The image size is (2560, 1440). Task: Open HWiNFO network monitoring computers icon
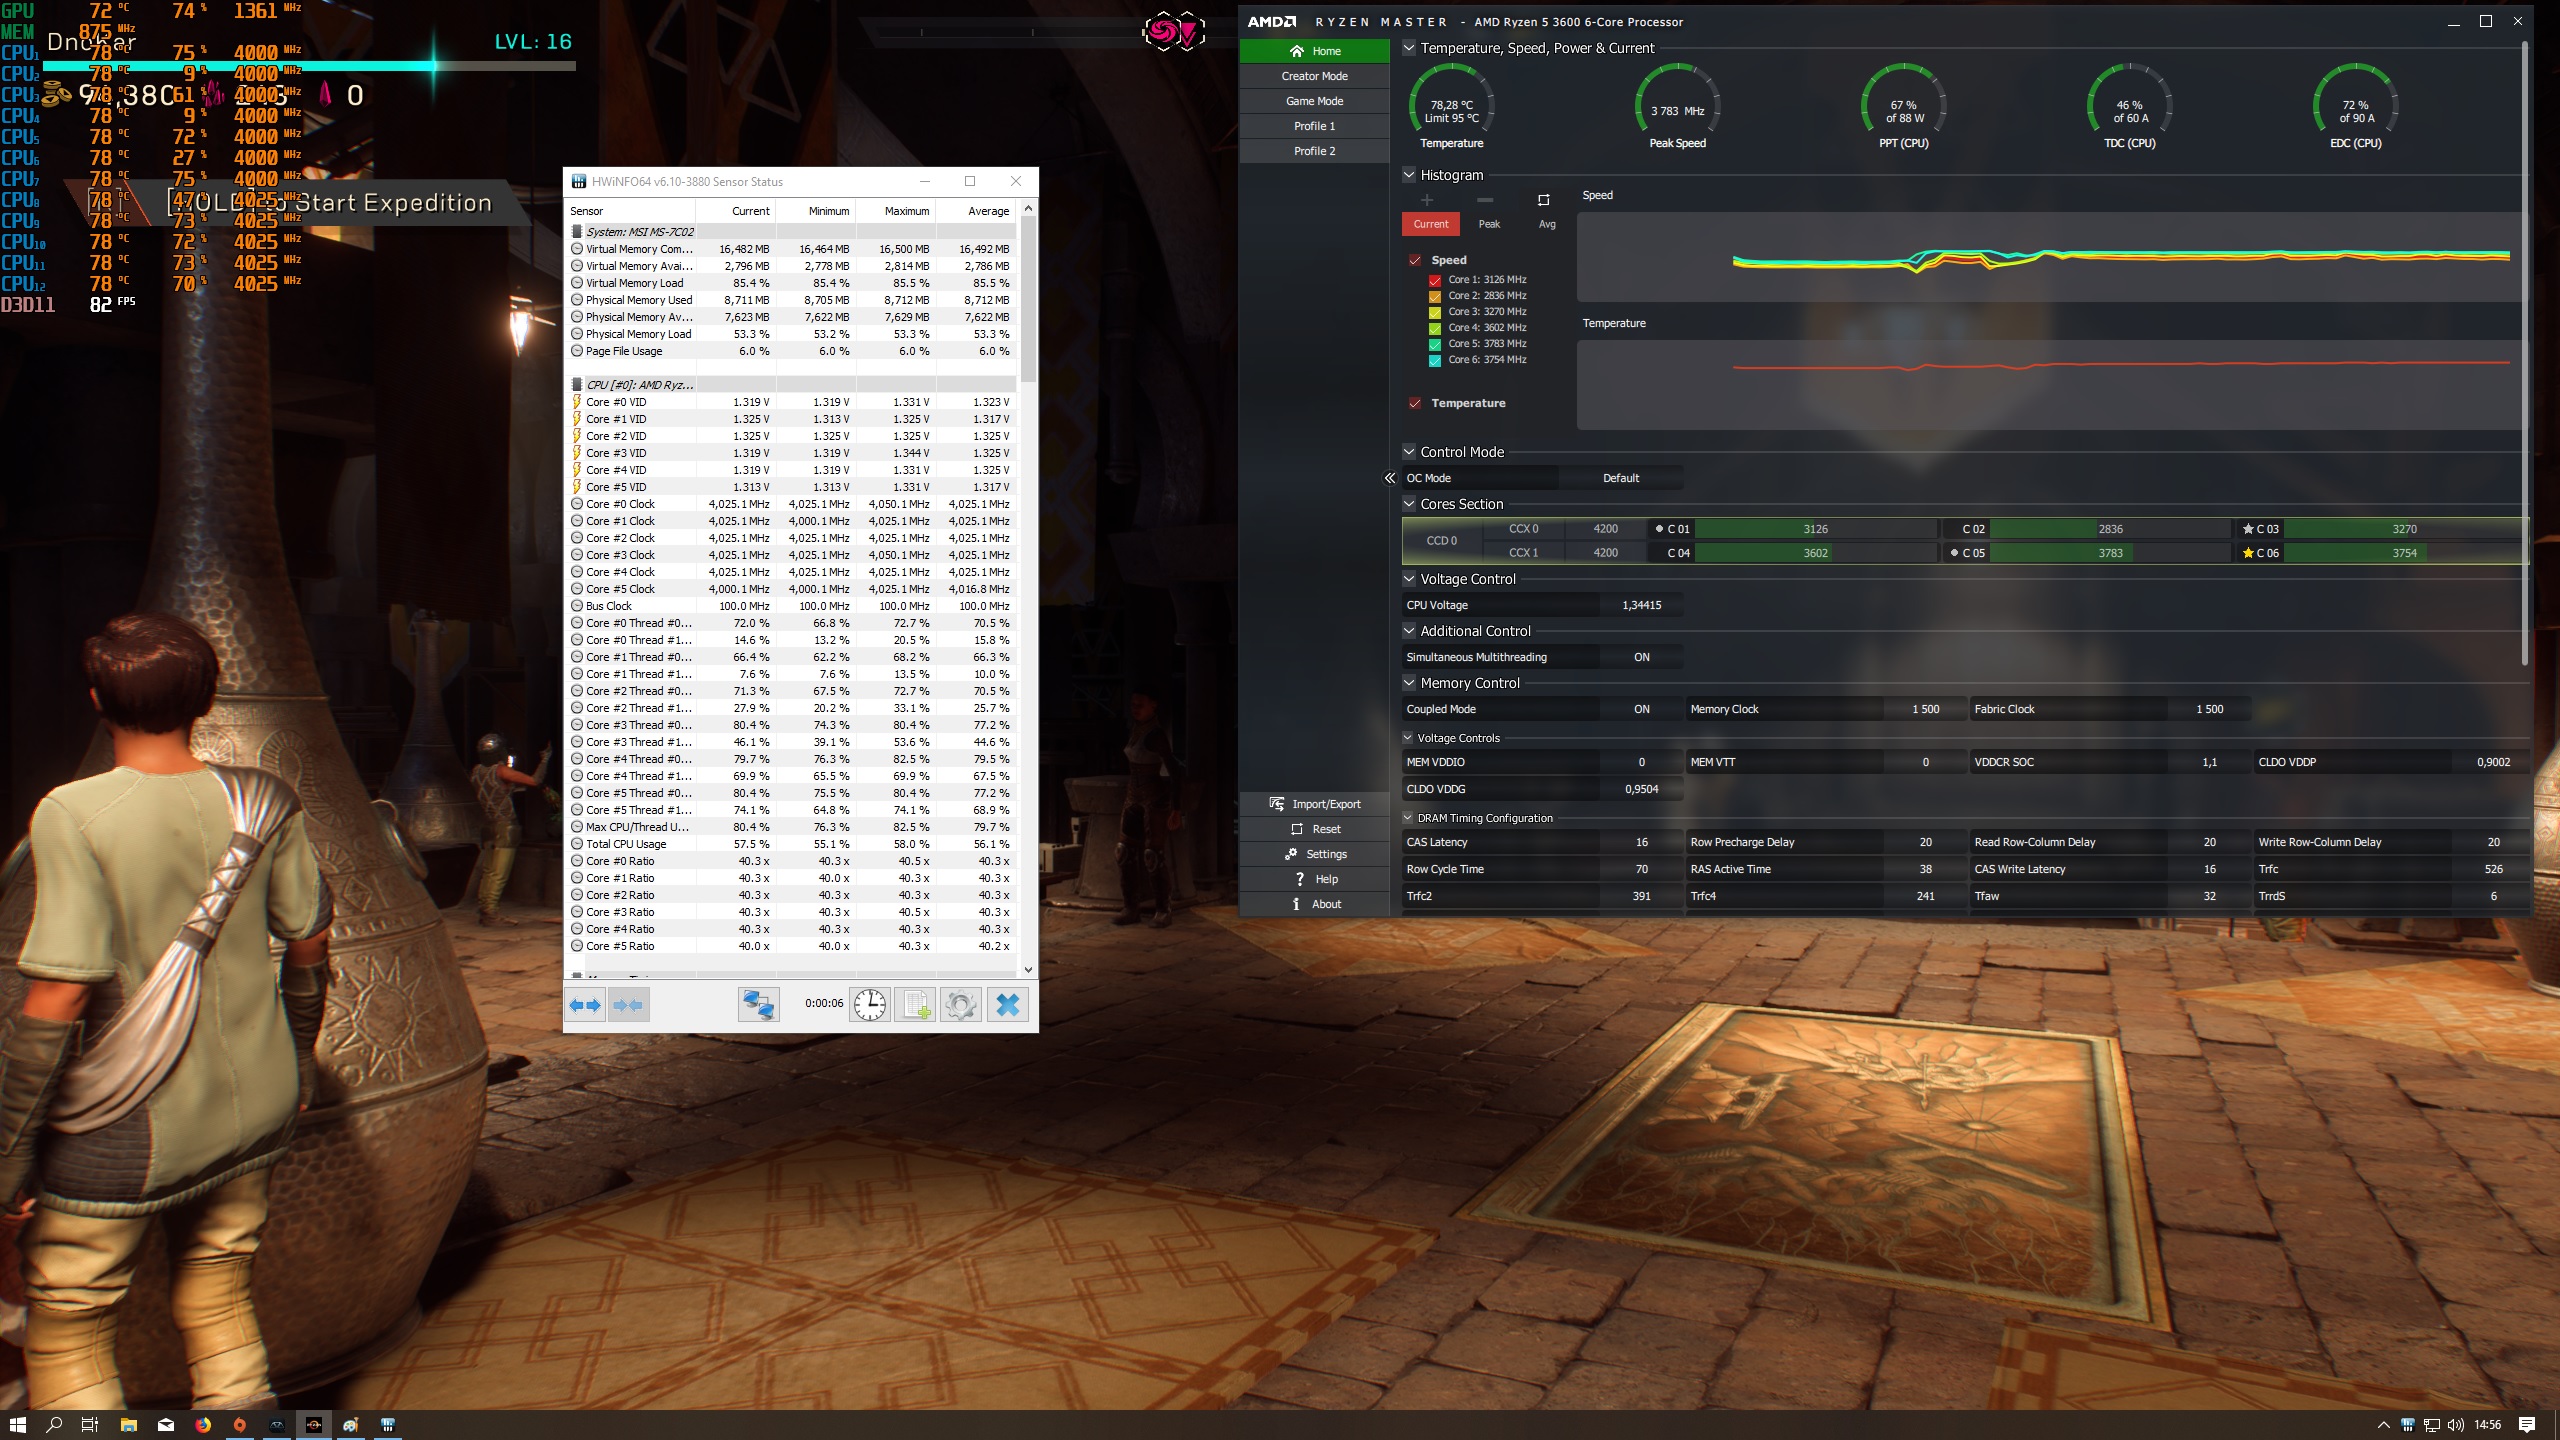(x=759, y=1005)
